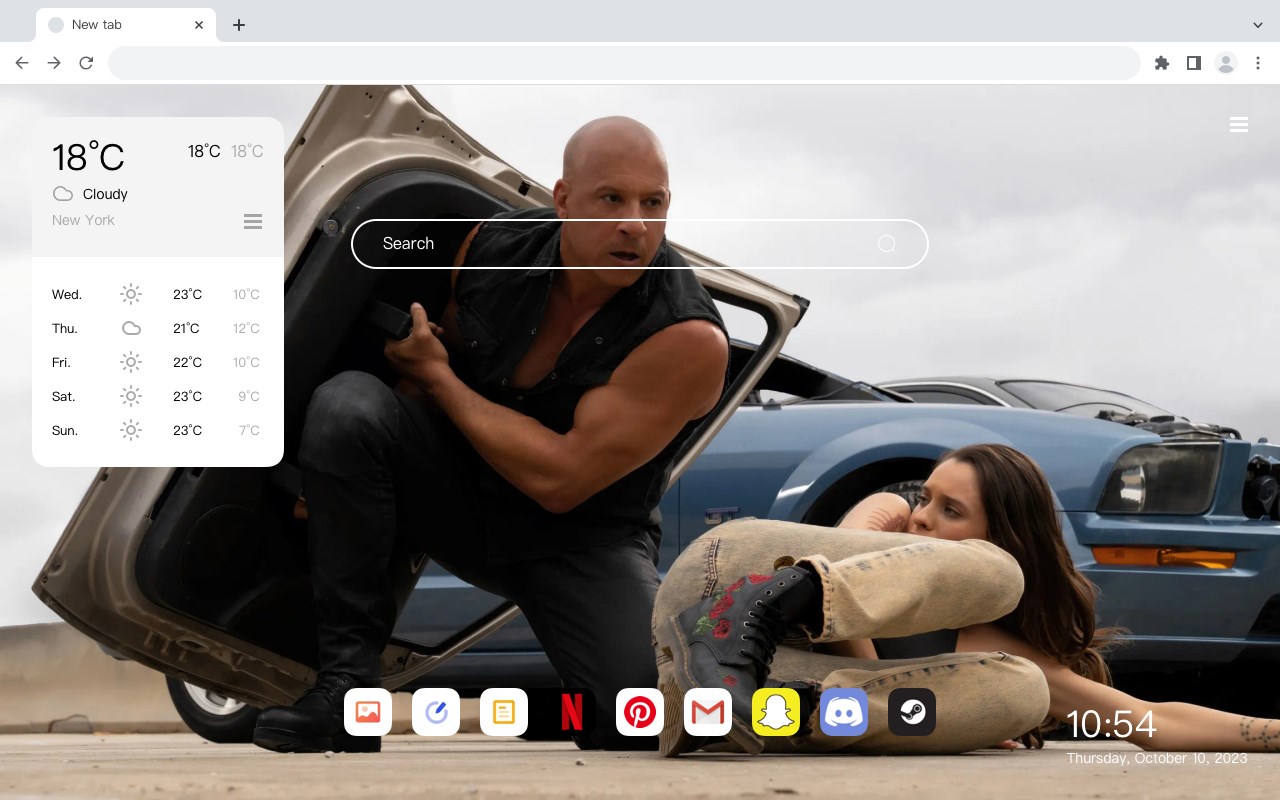1280x800 pixels.
Task: Click the magnifier icon in search box
Action: 887,244
